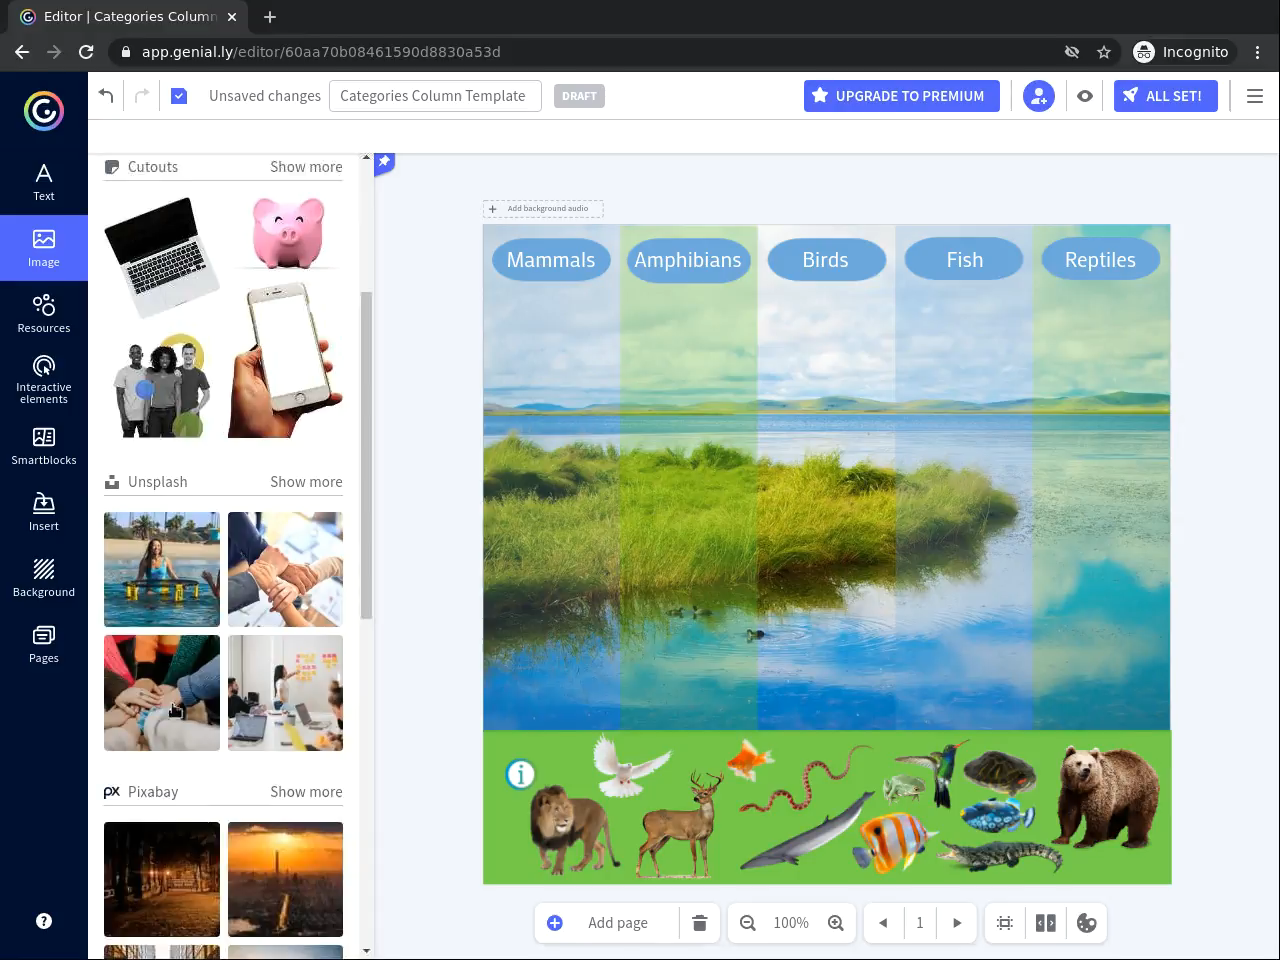Select the sunset skyline Pixabay photo
Image resolution: width=1280 pixels, height=960 pixels.
pyautogui.click(x=285, y=879)
